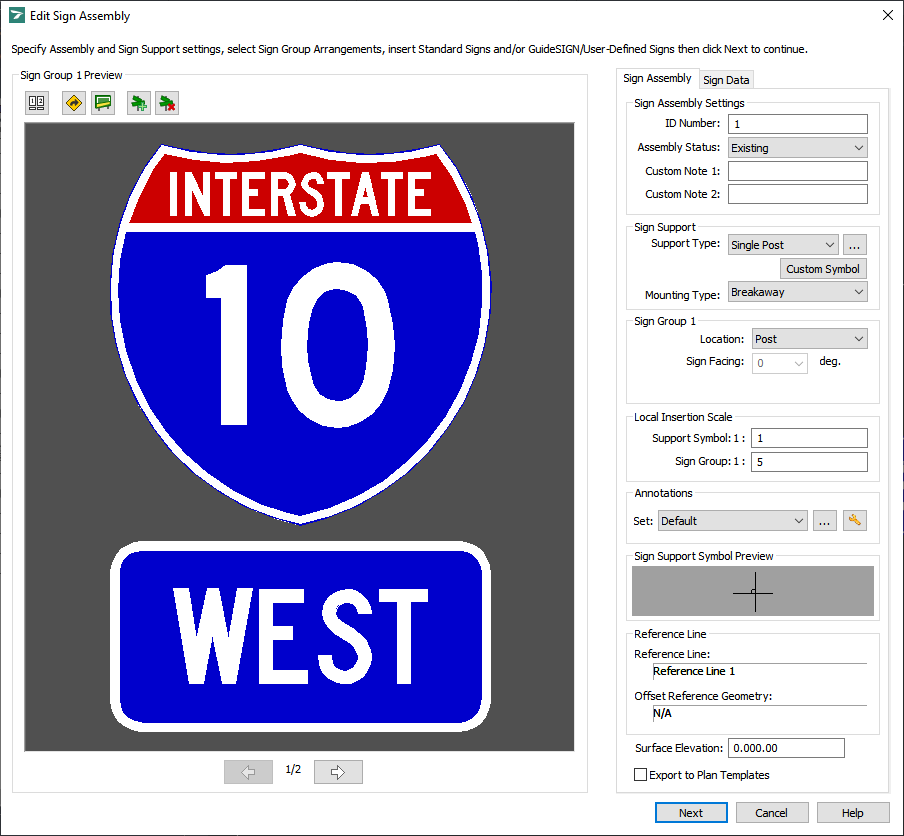The width and height of the screenshot is (904, 836).
Task: Select the WEST auxiliary sign preview
Action: click(x=300, y=637)
